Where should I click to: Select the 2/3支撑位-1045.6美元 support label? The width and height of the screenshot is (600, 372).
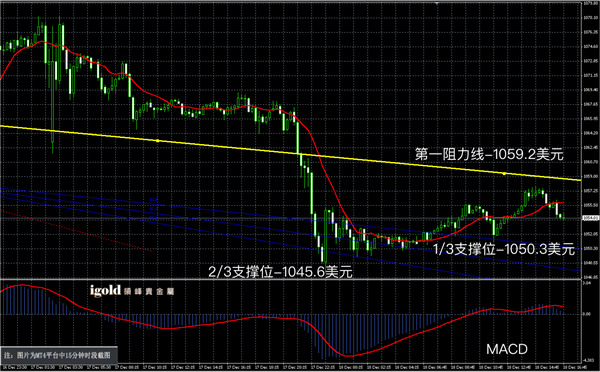280,272
